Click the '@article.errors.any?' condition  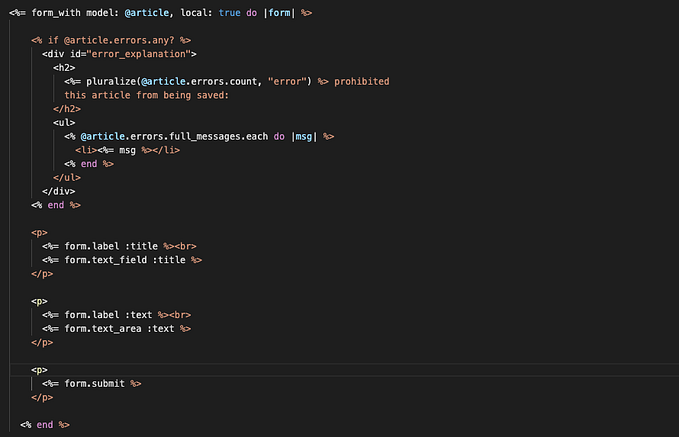(119, 40)
